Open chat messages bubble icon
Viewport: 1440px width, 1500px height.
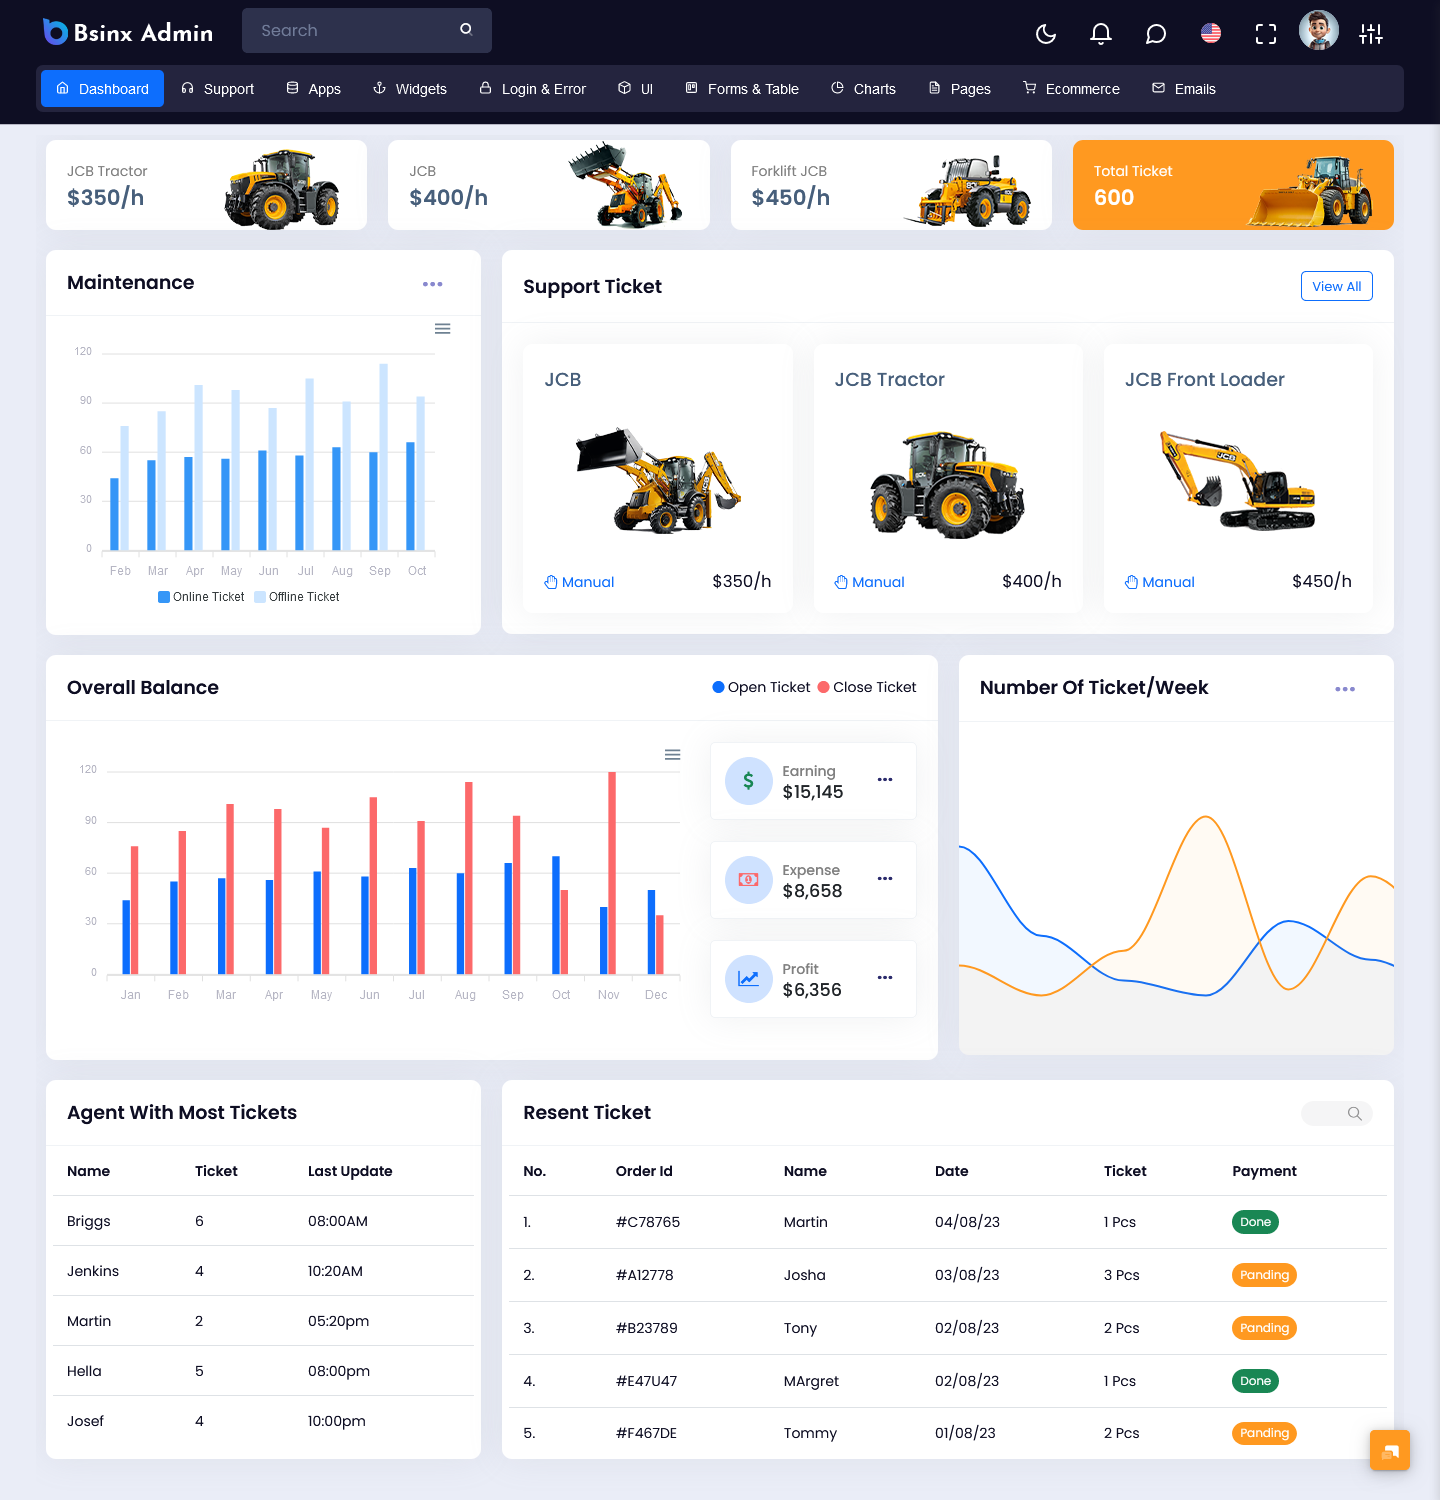(x=1156, y=34)
